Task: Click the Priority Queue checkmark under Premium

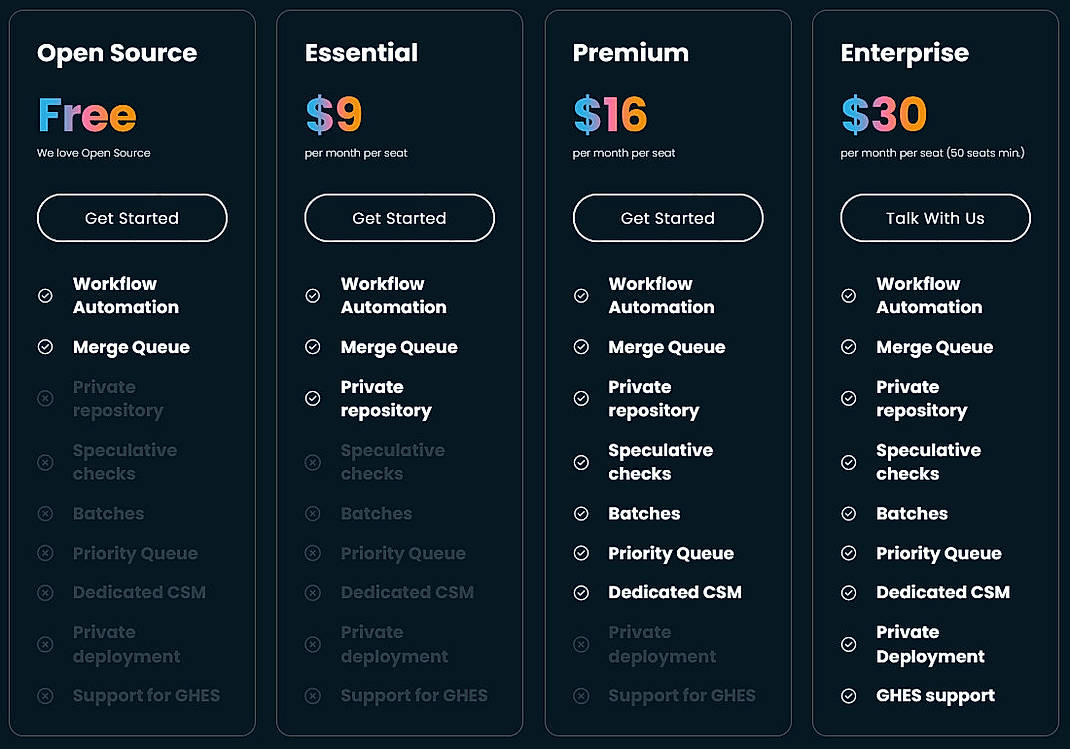Action: click(x=582, y=553)
